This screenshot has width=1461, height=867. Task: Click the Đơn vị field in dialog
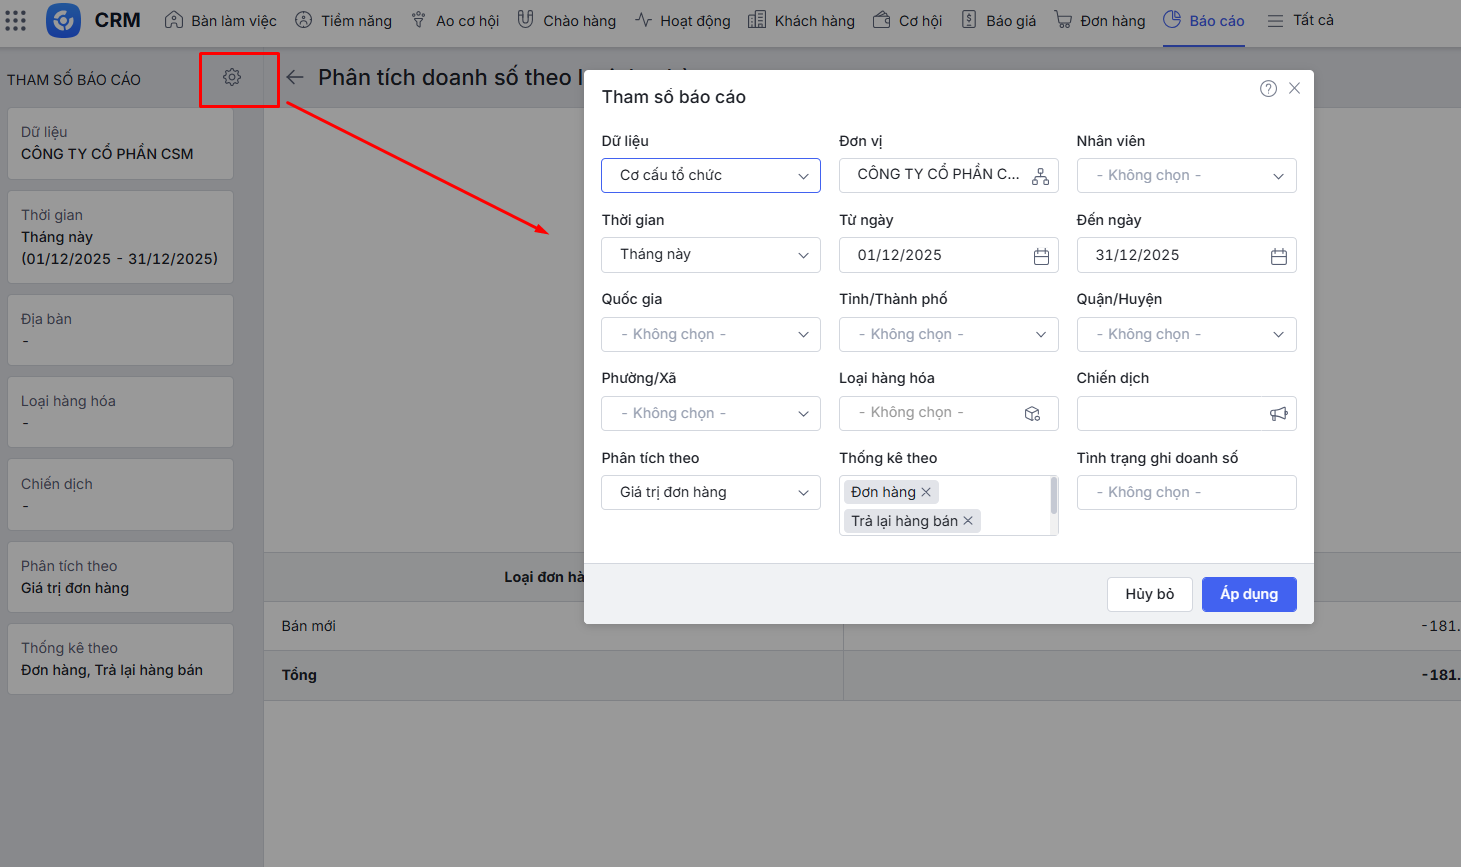pyautogui.click(x=949, y=176)
